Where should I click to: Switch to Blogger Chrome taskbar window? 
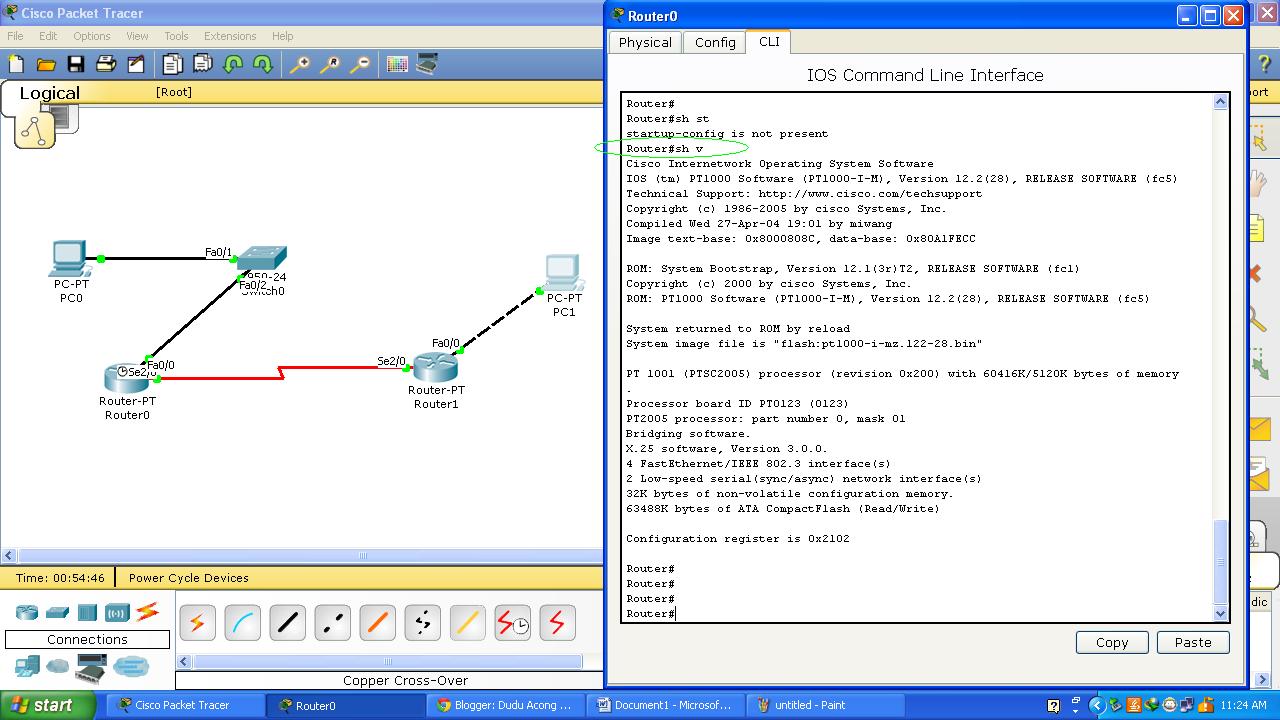point(507,705)
